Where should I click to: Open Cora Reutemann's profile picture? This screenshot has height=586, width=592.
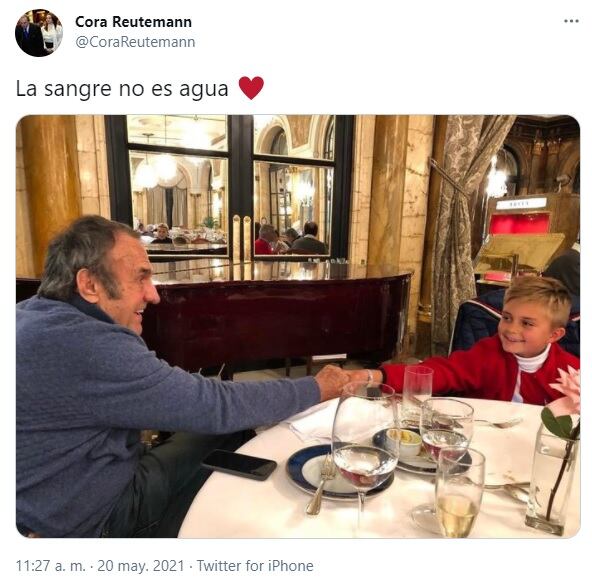(39, 33)
